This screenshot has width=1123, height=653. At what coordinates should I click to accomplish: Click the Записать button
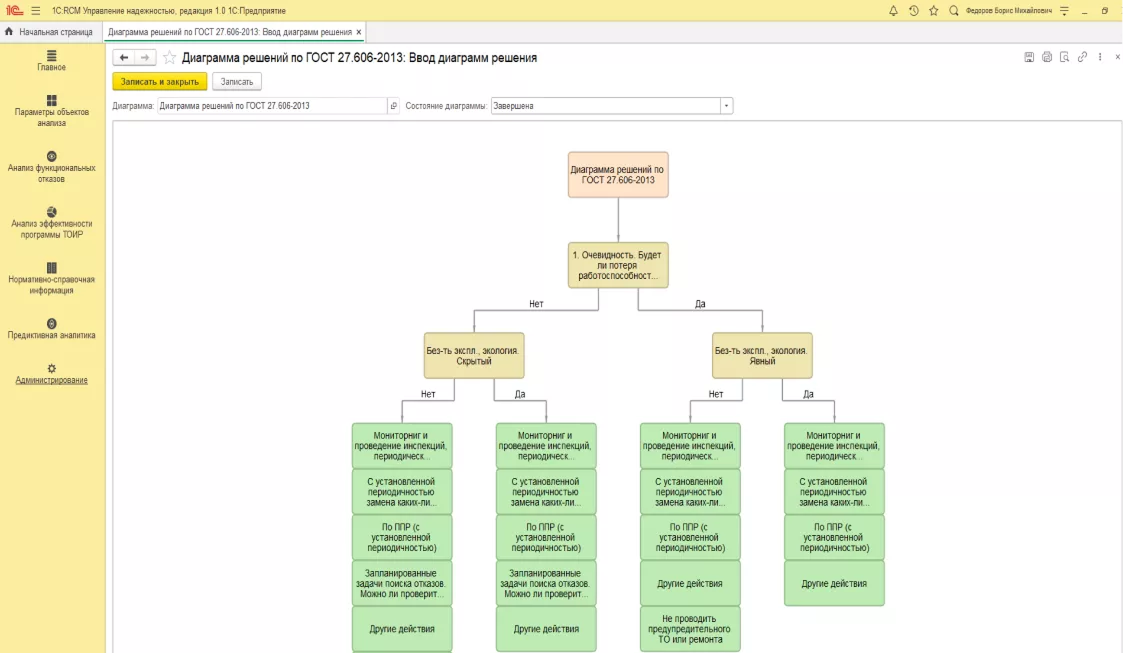point(237,82)
